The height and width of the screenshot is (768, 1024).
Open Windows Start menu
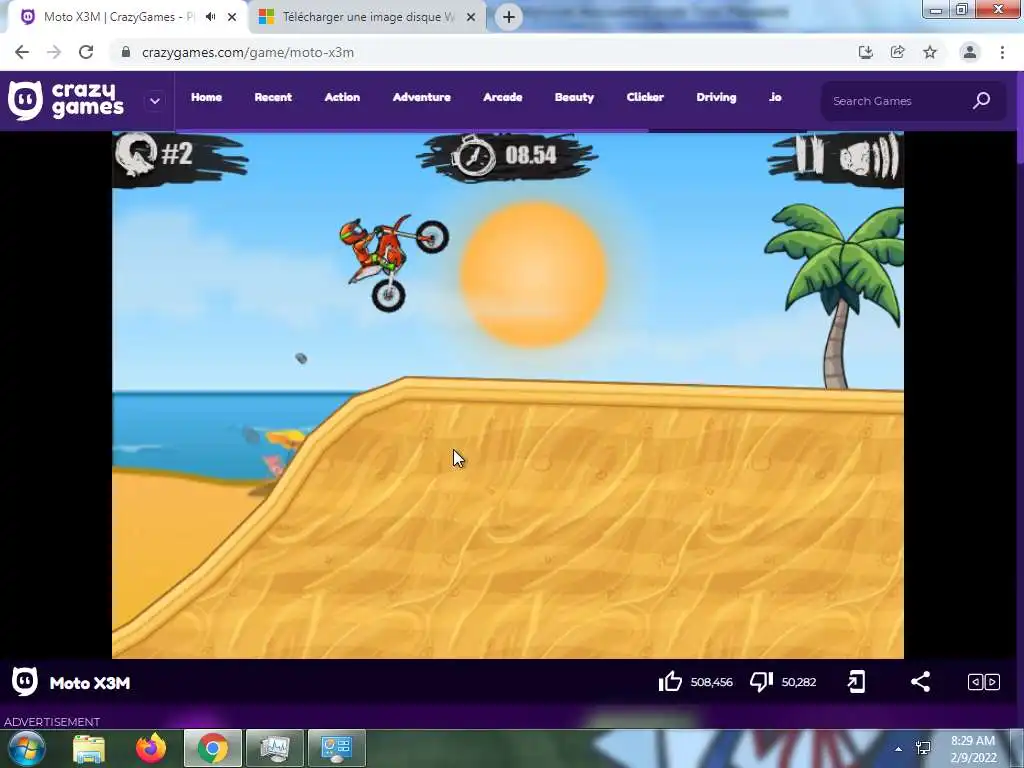click(x=27, y=748)
